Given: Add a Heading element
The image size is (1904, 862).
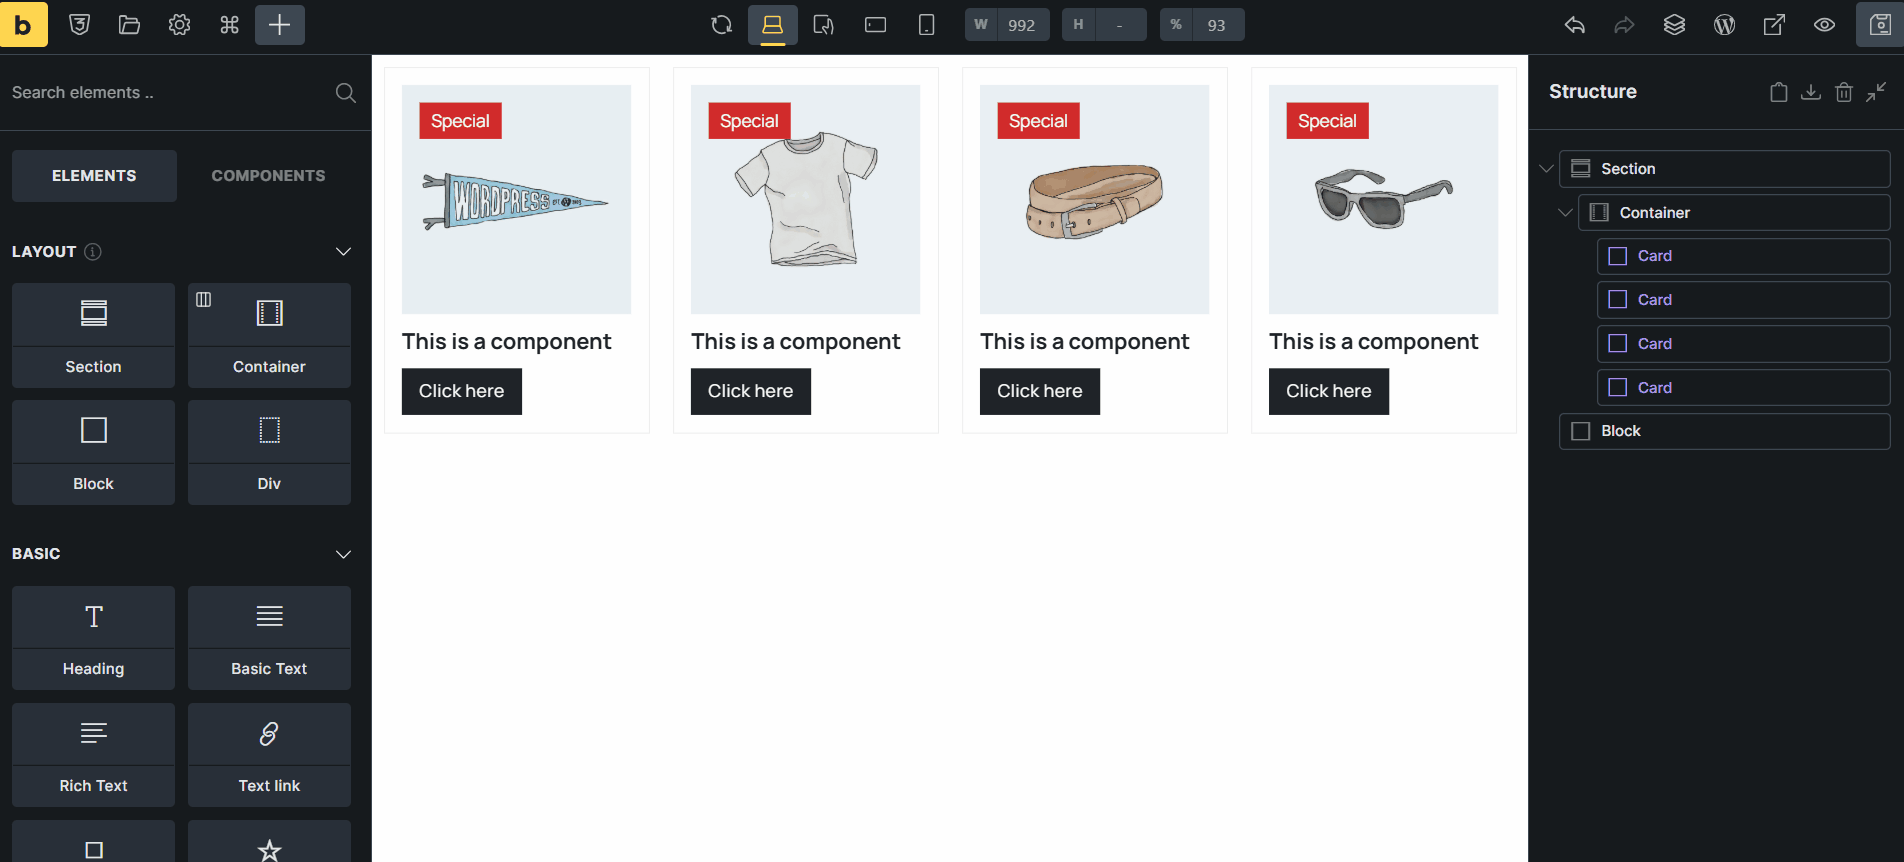Looking at the screenshot, I should coord(93,638).
